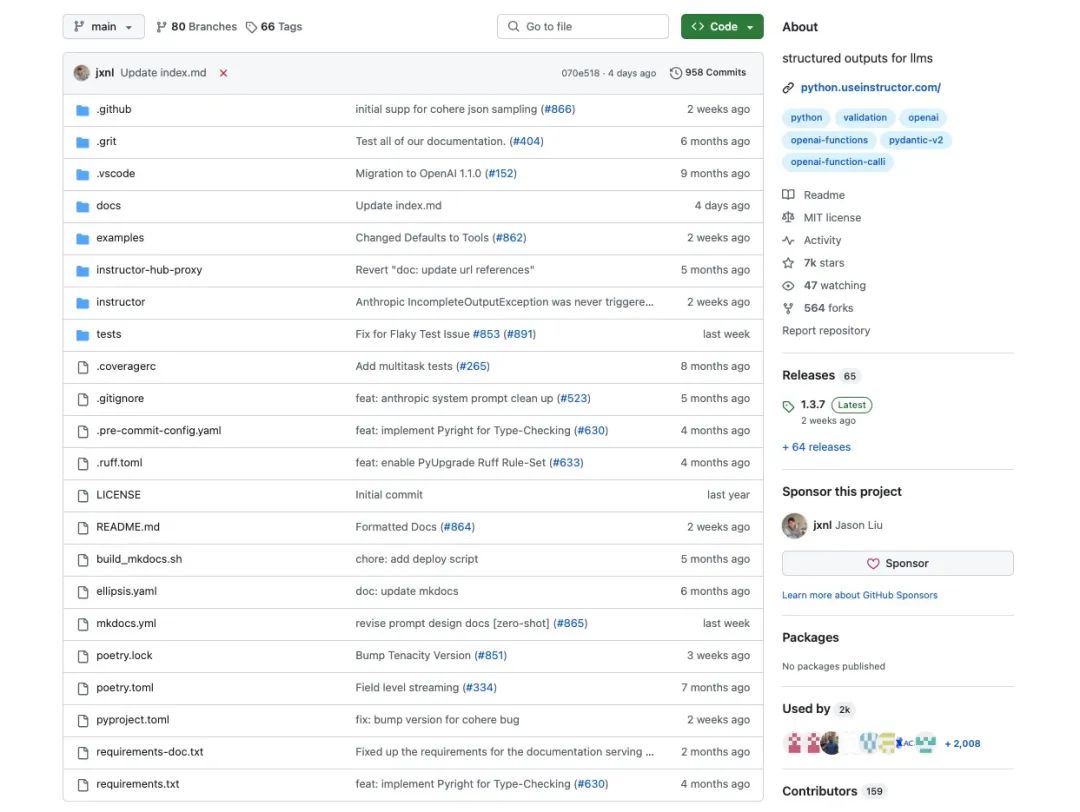Open the pyproject.toml file

pos(133,720)
